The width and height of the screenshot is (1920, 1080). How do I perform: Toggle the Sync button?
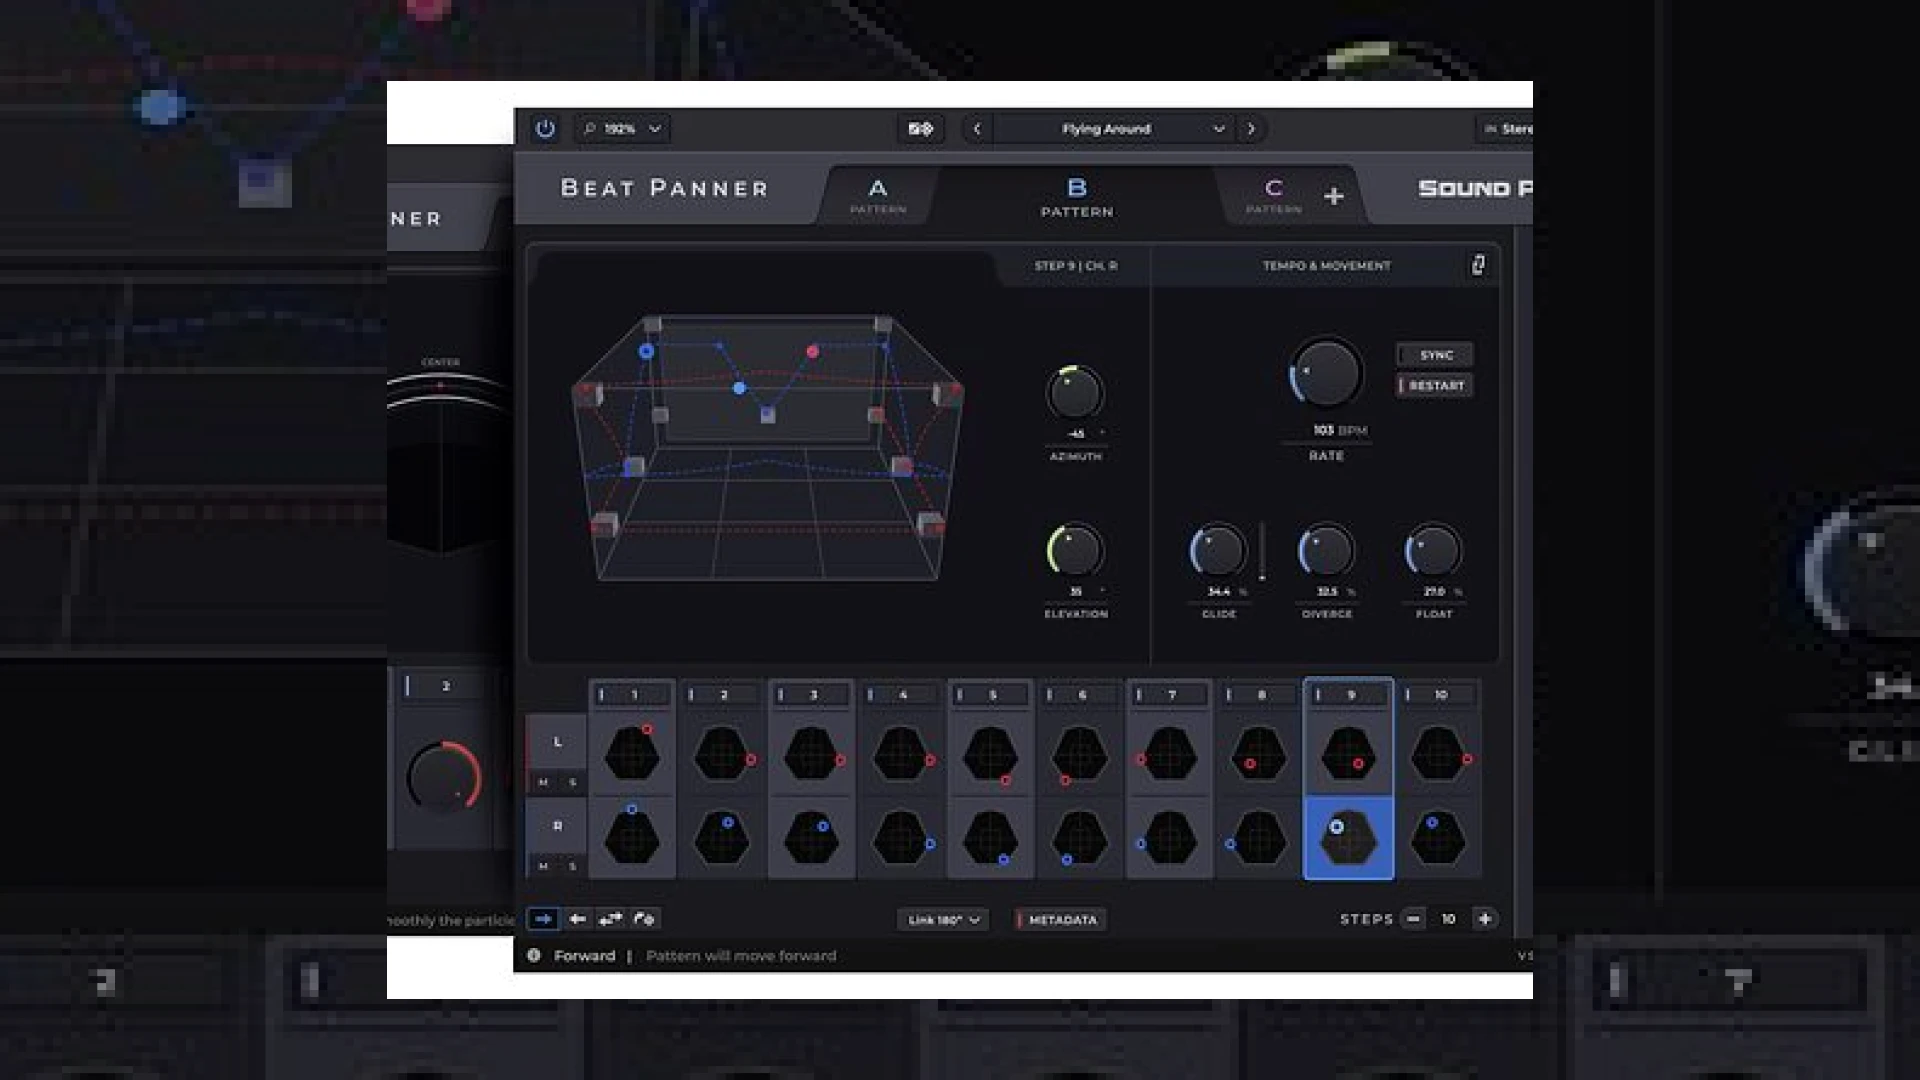(1435, 355)
